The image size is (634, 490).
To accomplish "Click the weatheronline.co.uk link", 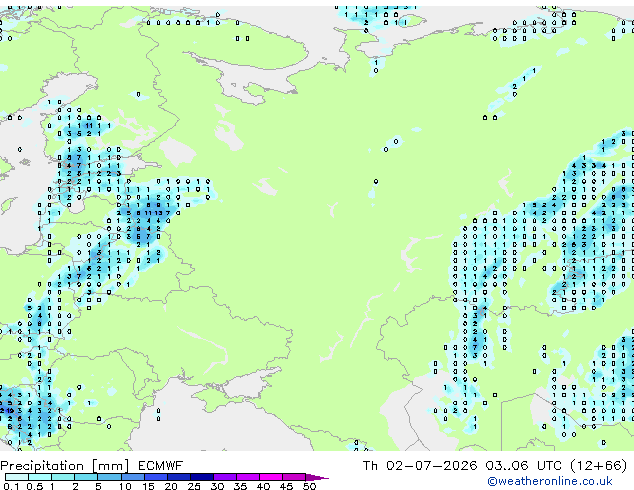I will [549, 481].
